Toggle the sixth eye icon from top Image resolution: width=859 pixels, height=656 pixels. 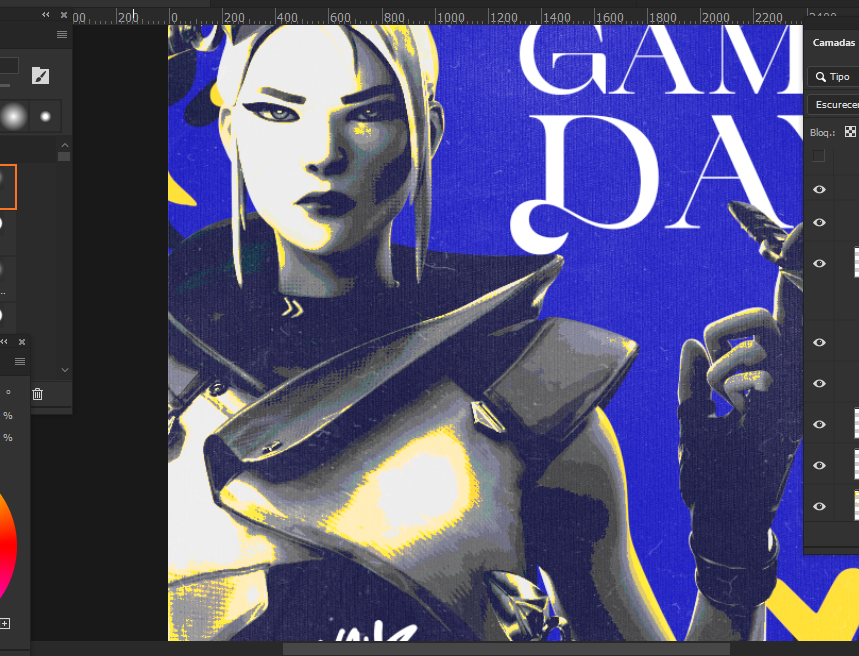(x=820, y=425)
